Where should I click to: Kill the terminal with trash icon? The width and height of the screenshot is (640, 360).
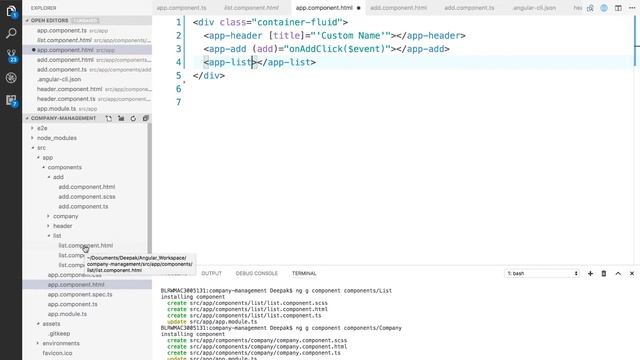pos(604,273)
